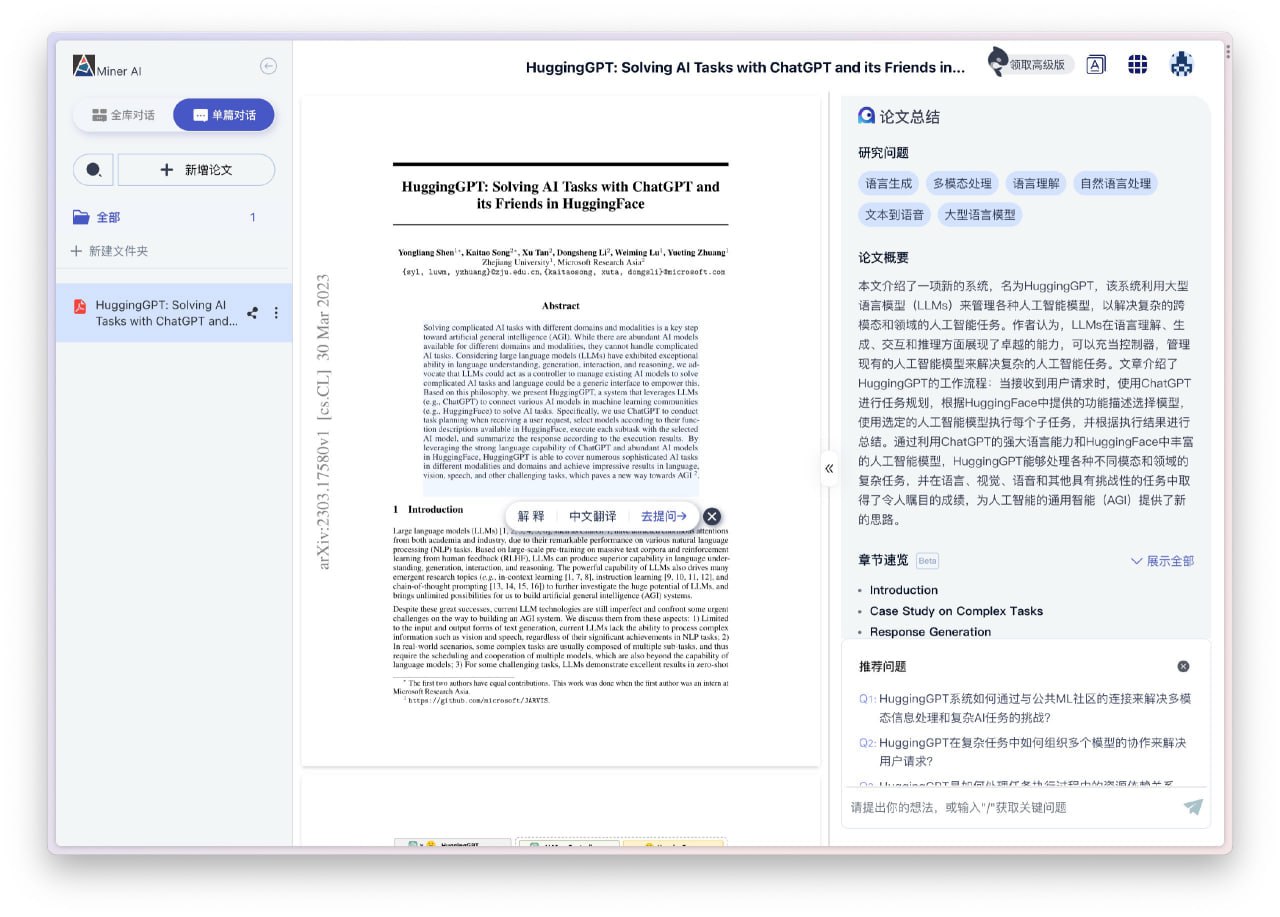Click the Miner AI logo icon
The width and height of the screenshot is (1280, 917).
point(83,66)
